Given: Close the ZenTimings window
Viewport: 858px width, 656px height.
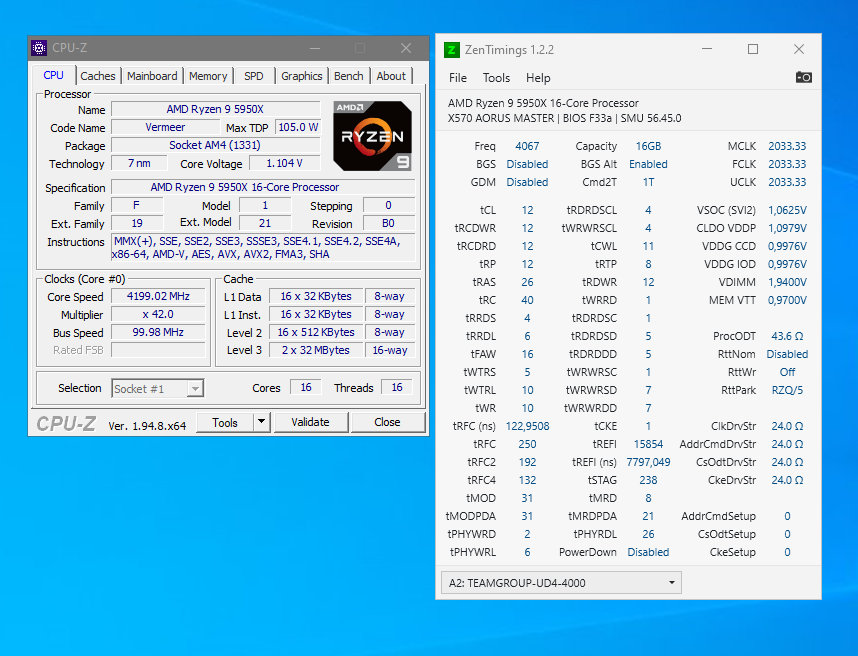Looking at the screenshot, I should (x=799, y=49).
